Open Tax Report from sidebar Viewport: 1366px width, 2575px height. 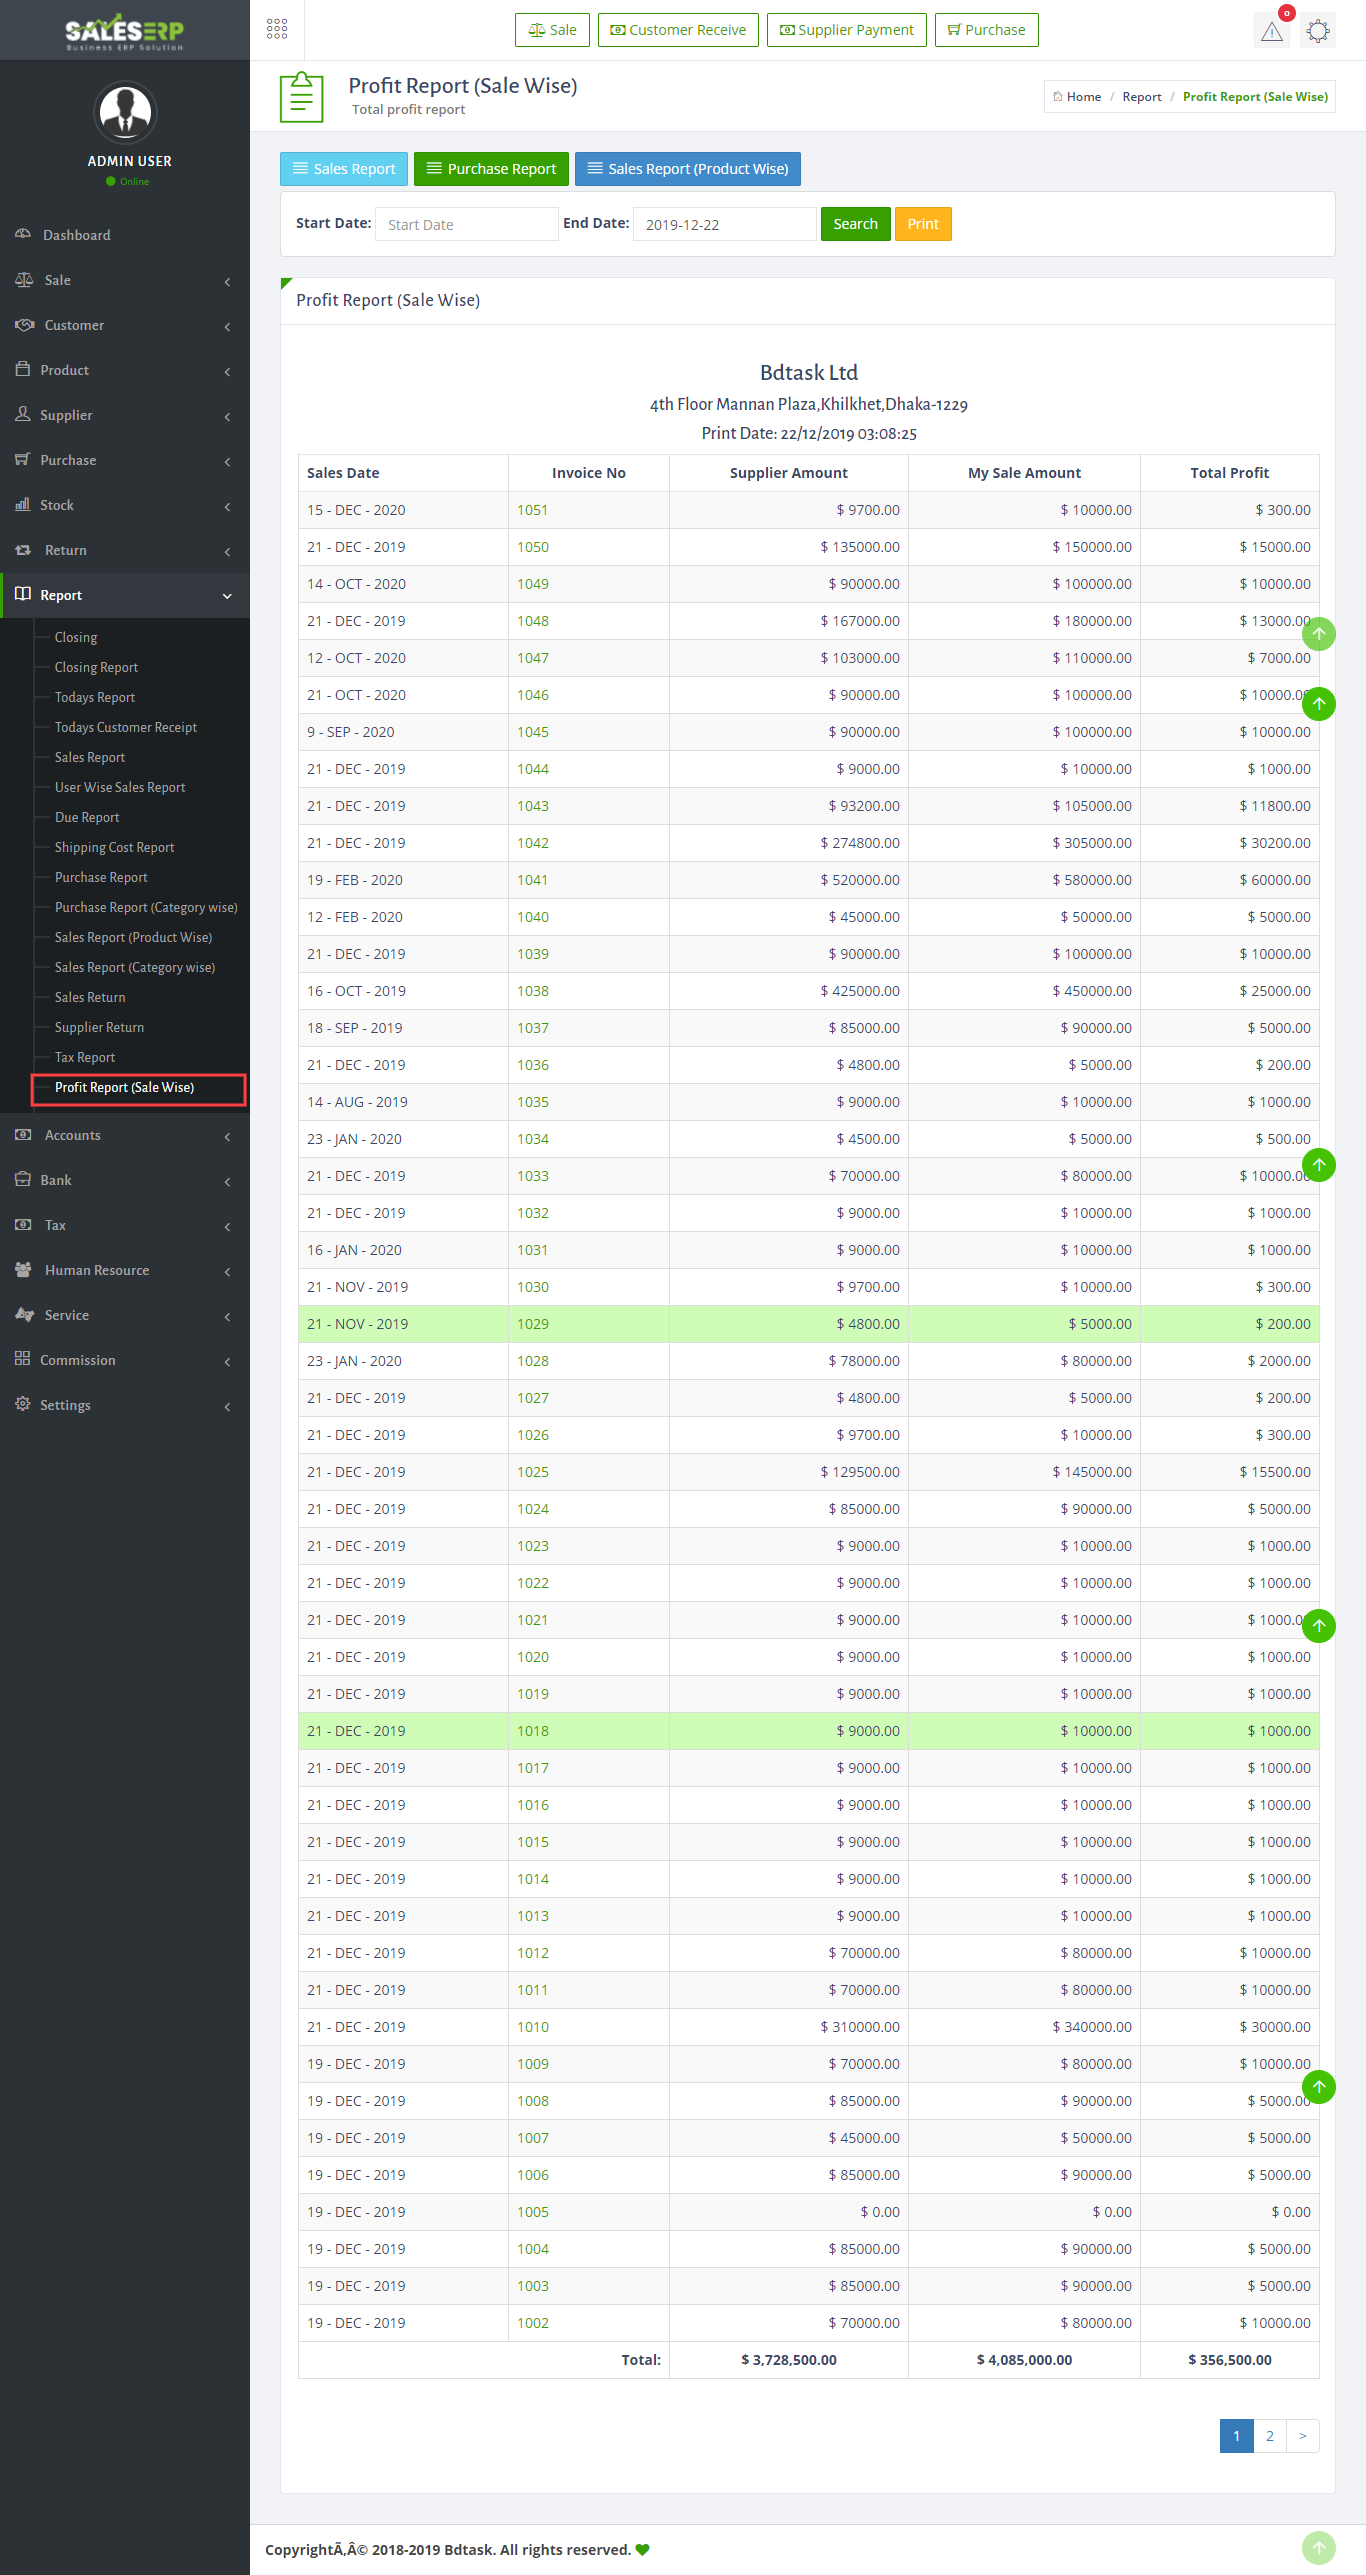[85, 1057]
